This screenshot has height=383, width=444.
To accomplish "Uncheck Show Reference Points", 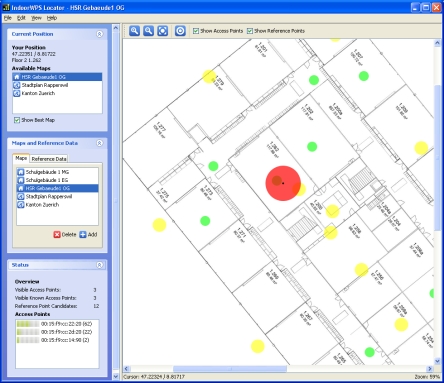I will pyautogui.click(x=250, y=31).
